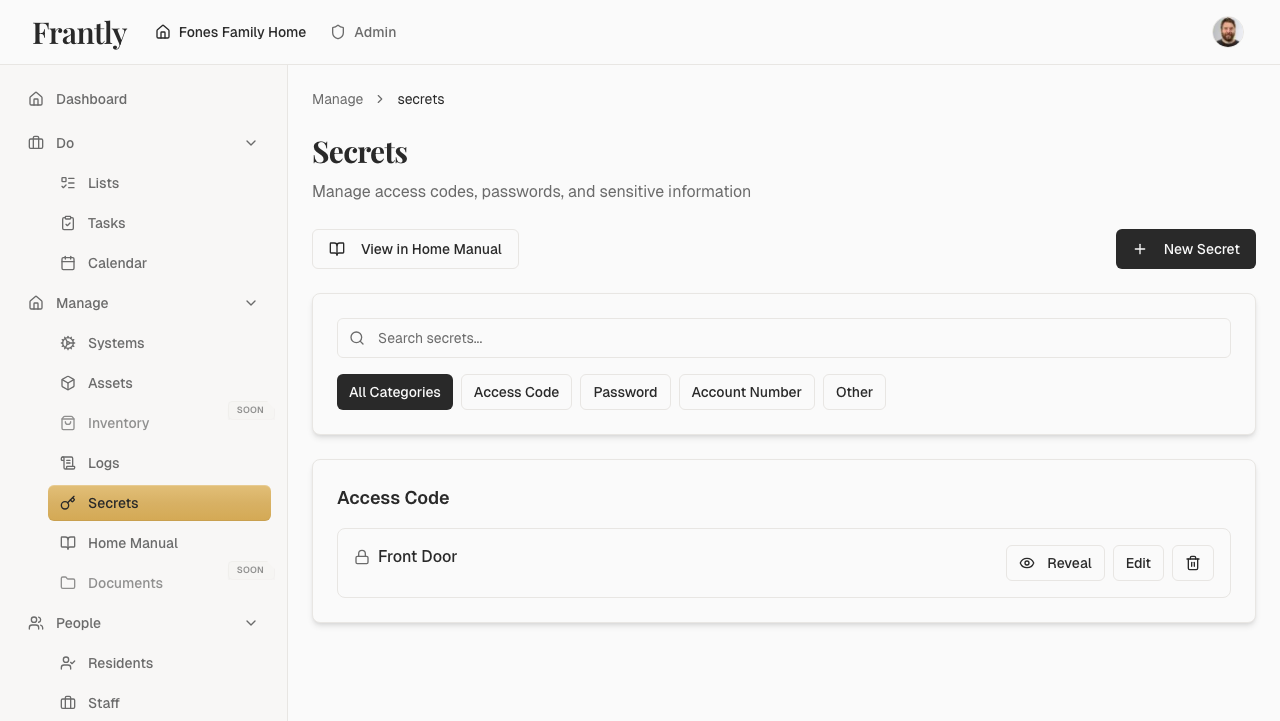Open the Admin menu in the top bar
The height and width of the screenshot is (721, 1280).
363,32
